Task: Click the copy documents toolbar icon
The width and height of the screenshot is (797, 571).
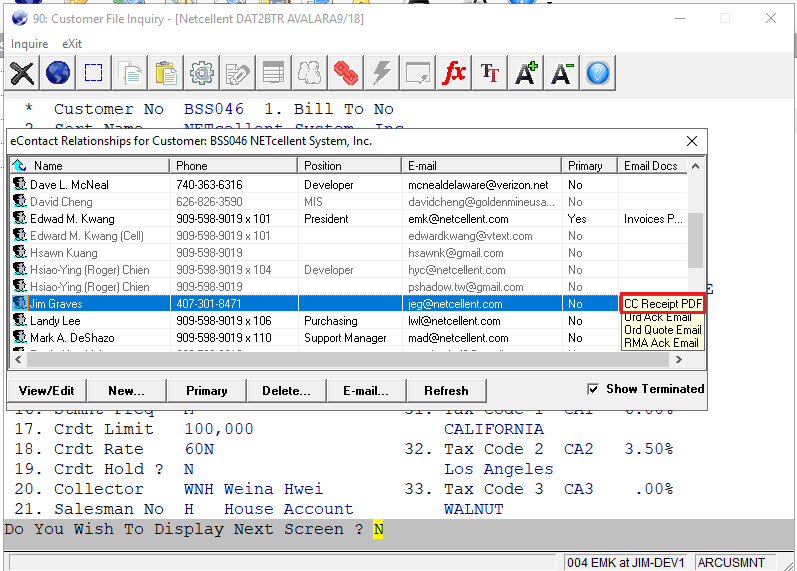Action: tap(130, 73)
